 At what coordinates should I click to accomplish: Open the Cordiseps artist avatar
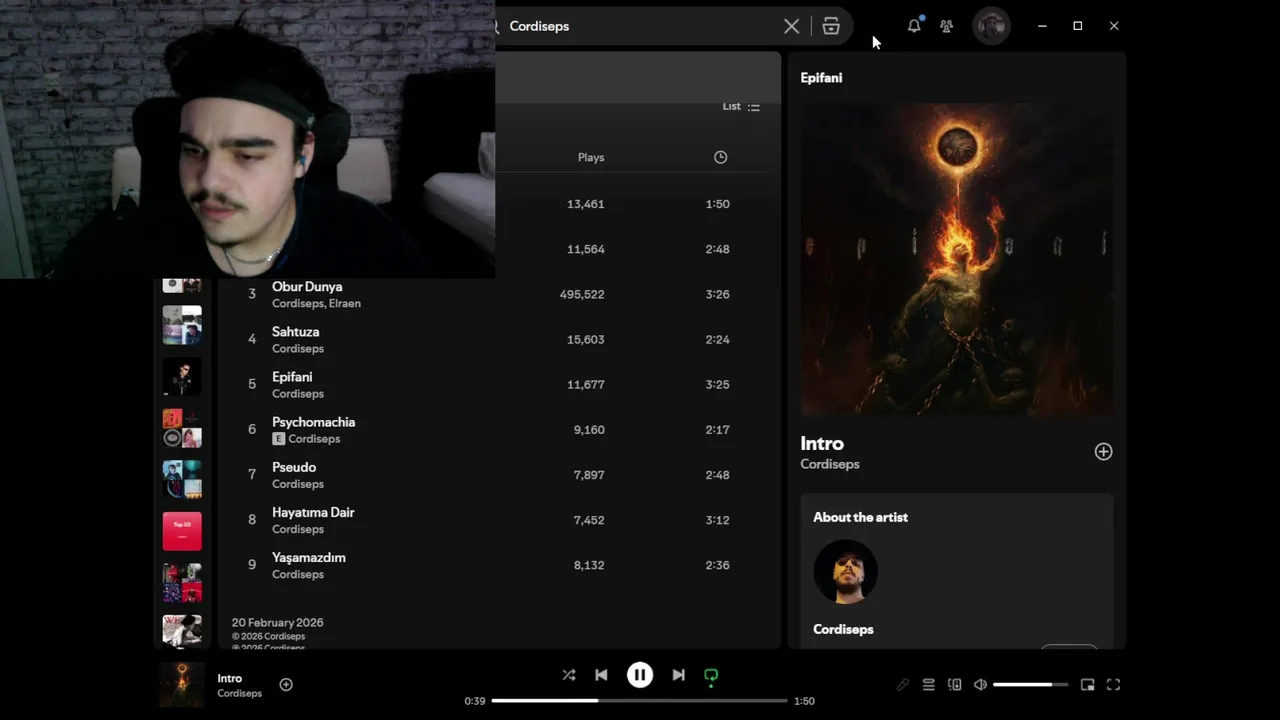click(845, 572)
